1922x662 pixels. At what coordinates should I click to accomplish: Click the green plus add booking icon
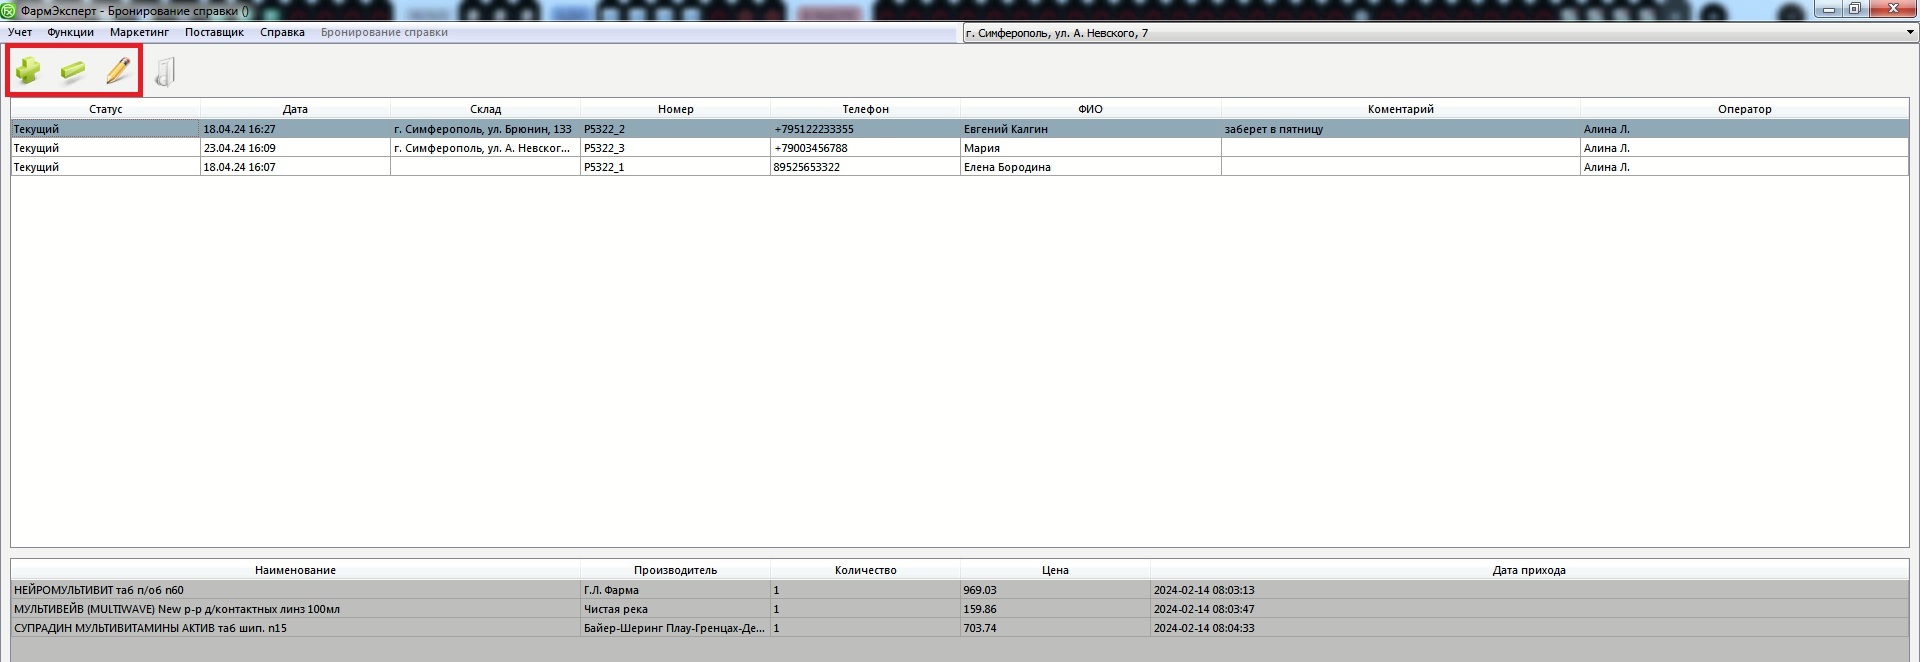[28, 71]
